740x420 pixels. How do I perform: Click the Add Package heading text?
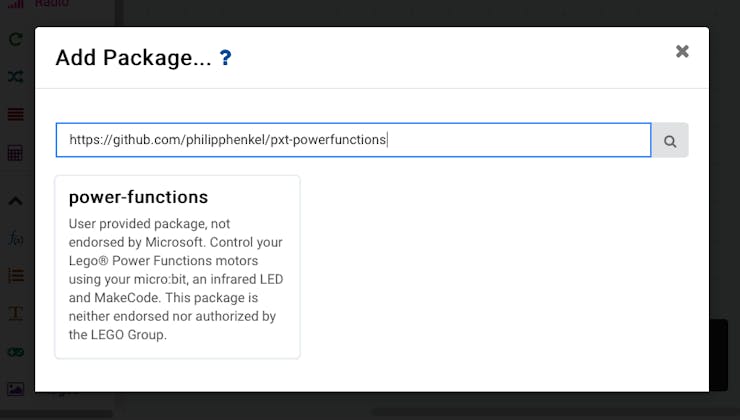click(x=134, y=58)
